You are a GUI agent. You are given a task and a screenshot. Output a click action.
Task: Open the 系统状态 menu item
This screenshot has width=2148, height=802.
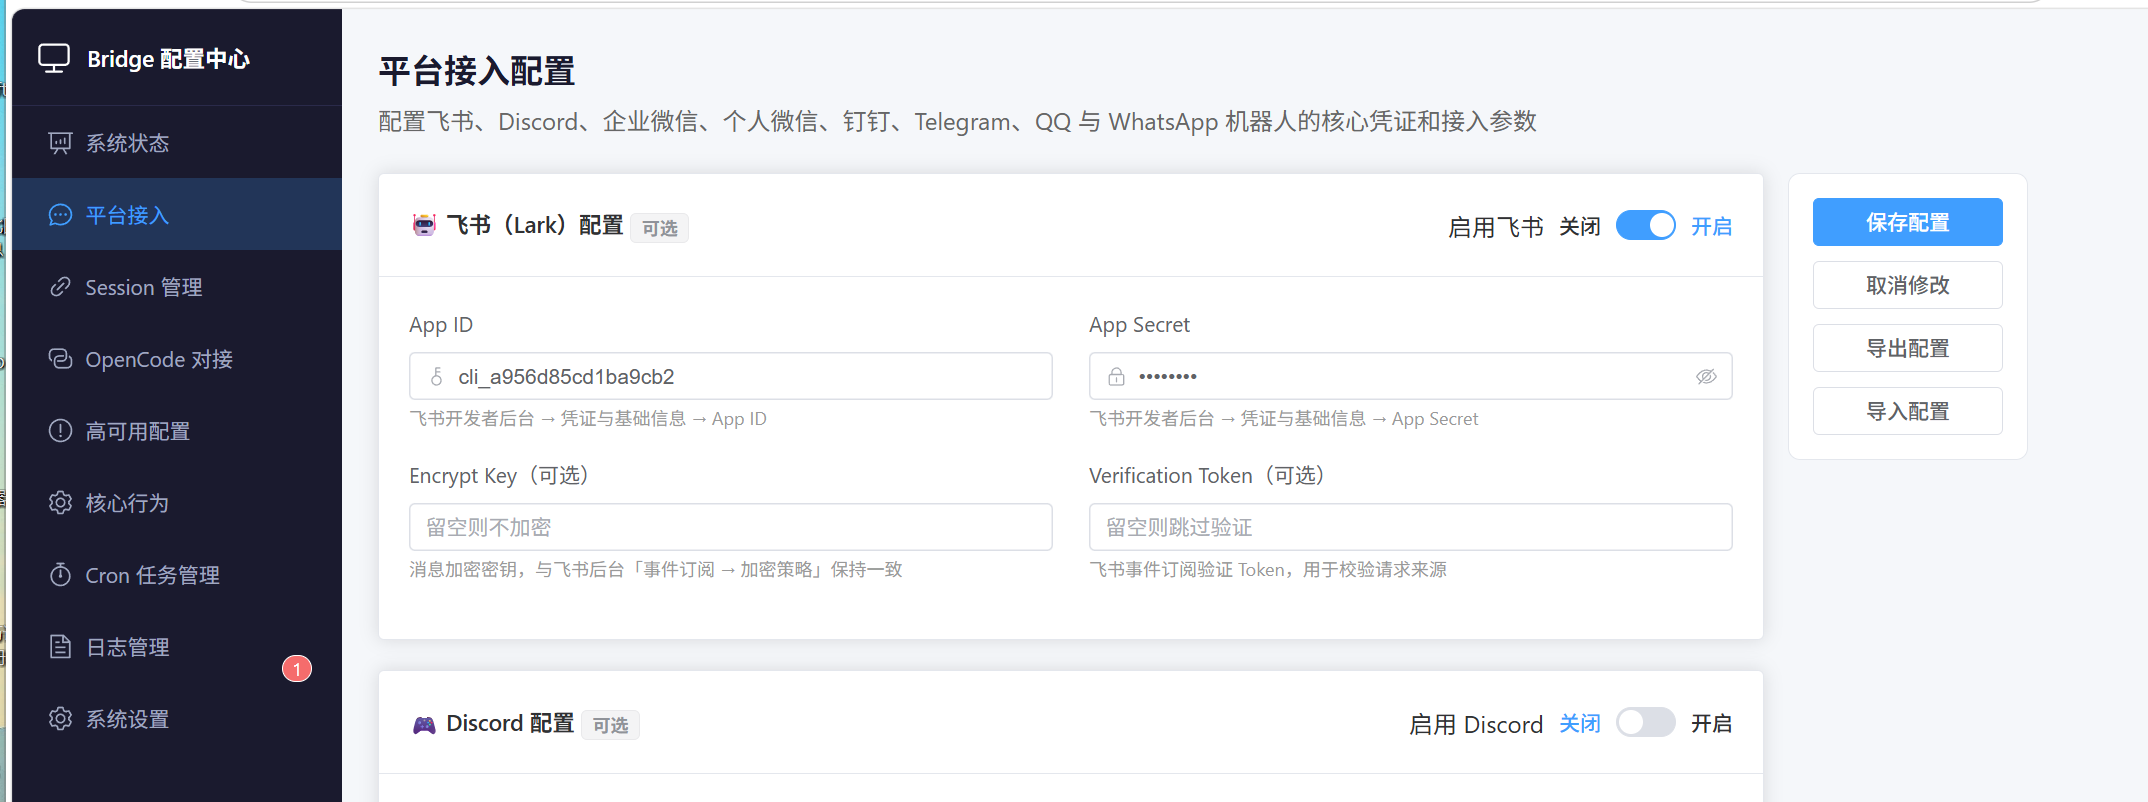pos(177,143)
